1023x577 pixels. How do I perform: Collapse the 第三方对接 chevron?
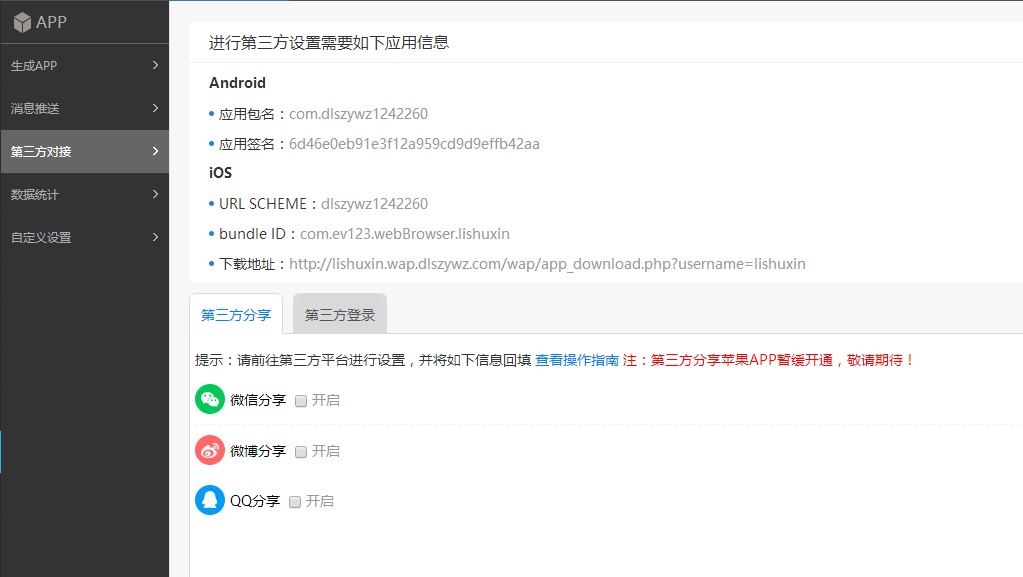coord(155,151)
